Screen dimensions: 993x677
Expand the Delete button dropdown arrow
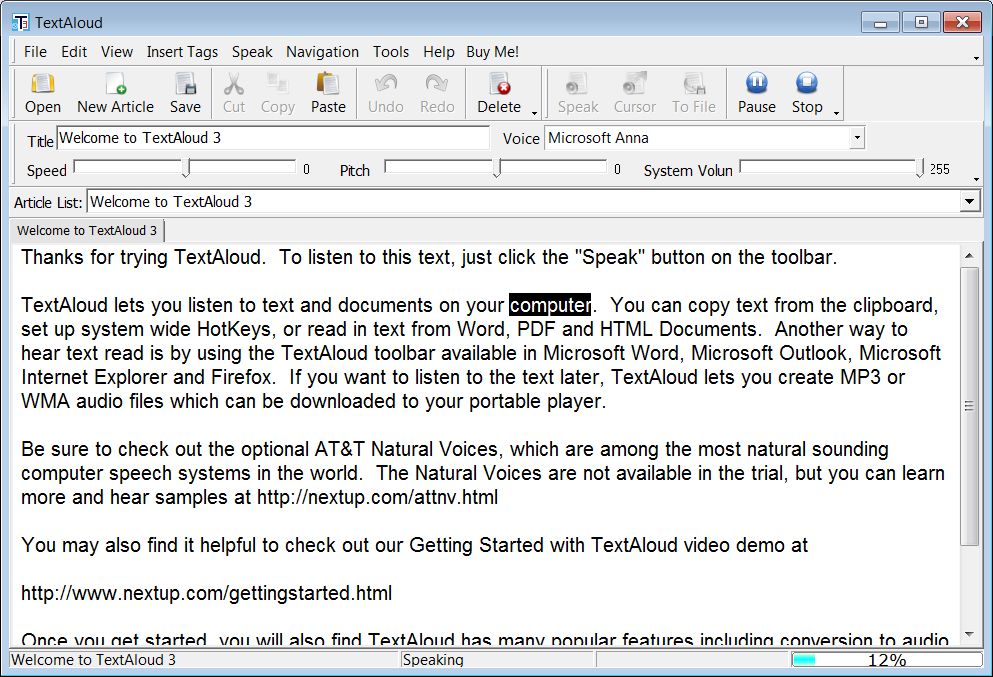(x=535, y=112)
